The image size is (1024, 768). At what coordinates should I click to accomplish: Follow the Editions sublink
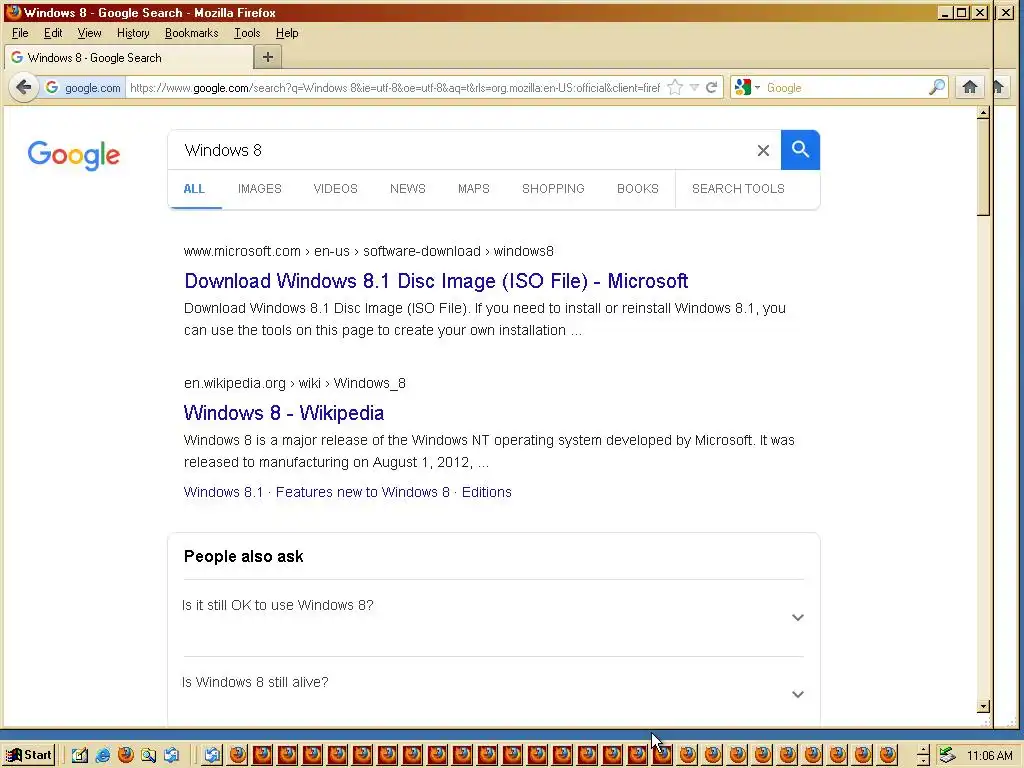[487, 492]
